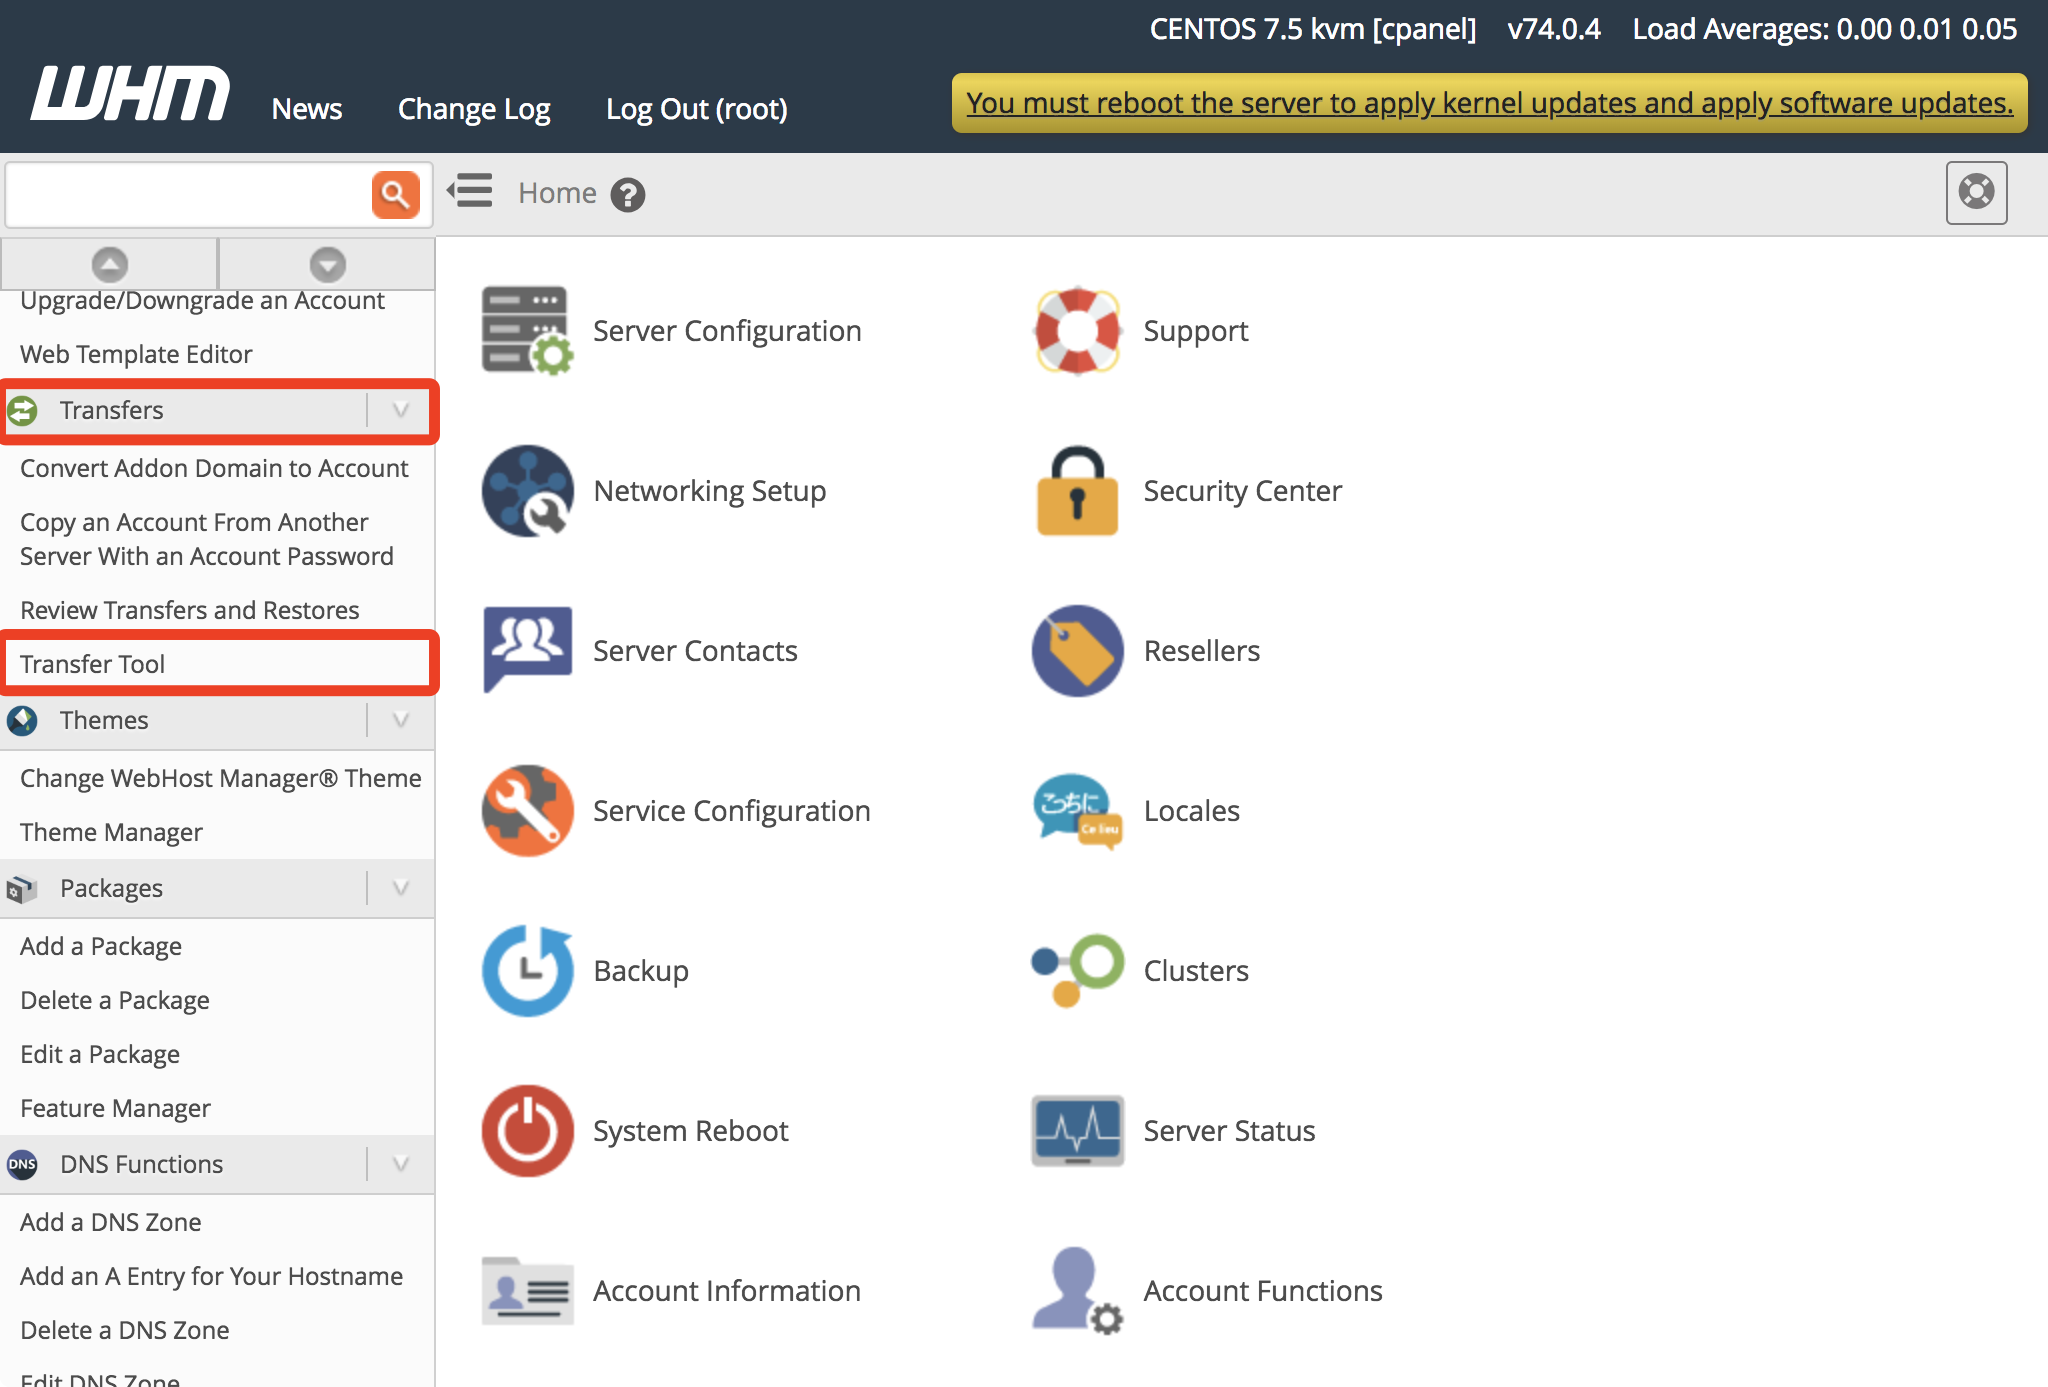Expand the Themes section dropdown
This screenshot has height=1387, width=2048.
point(401,720)
